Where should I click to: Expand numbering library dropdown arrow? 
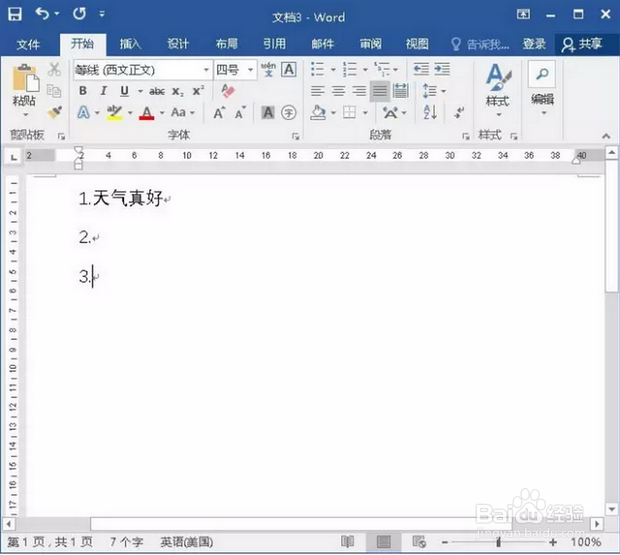tap(365, 70)
